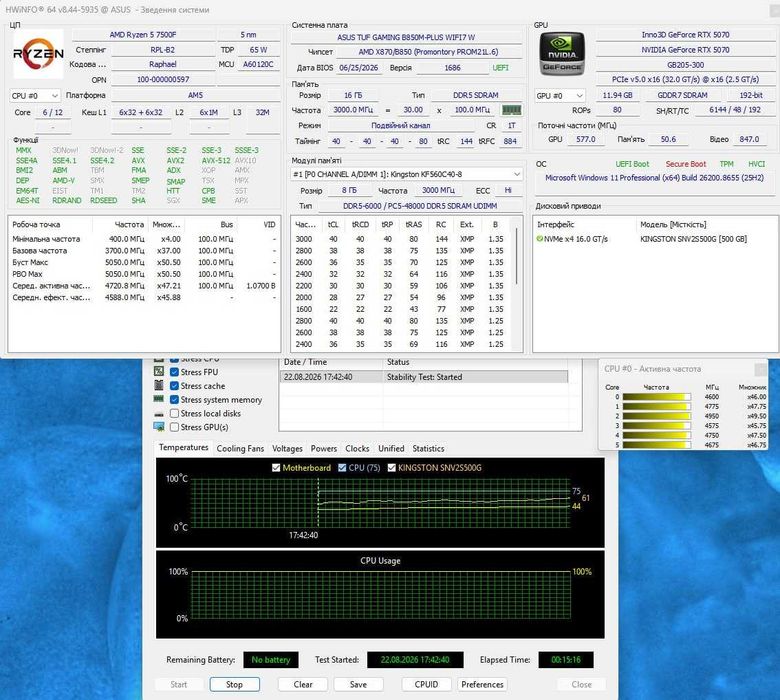Open the Unified tab

[x=391, y=448]
